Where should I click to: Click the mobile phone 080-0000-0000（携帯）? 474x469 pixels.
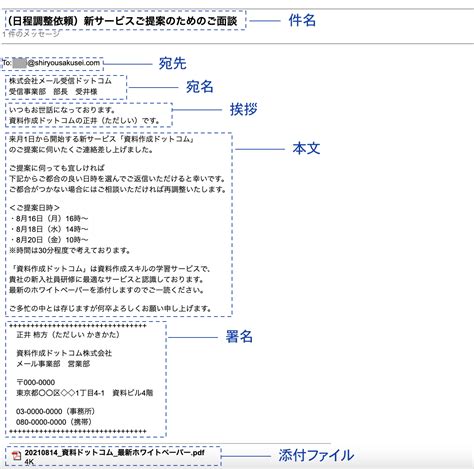54,422
